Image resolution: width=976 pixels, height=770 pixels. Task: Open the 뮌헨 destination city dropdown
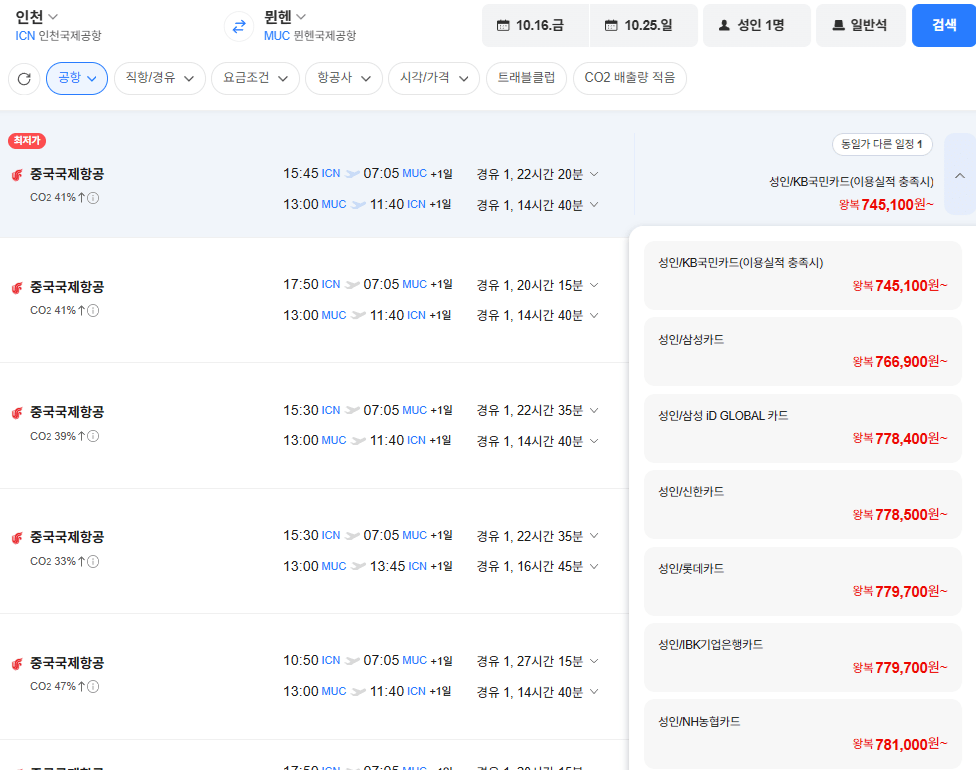[x=285, y=17]
